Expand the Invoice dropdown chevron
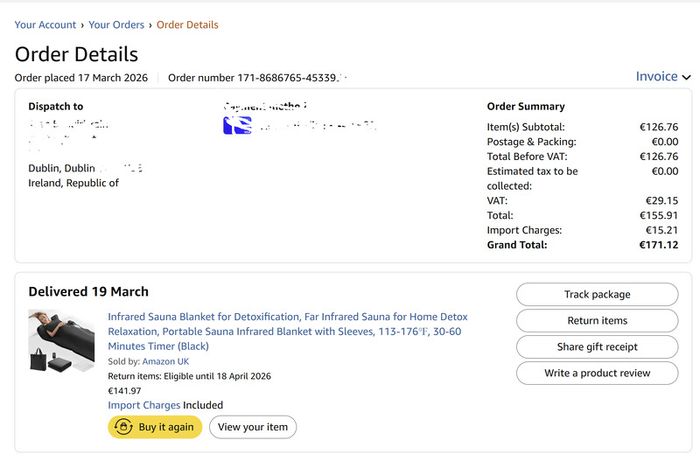 686,77
